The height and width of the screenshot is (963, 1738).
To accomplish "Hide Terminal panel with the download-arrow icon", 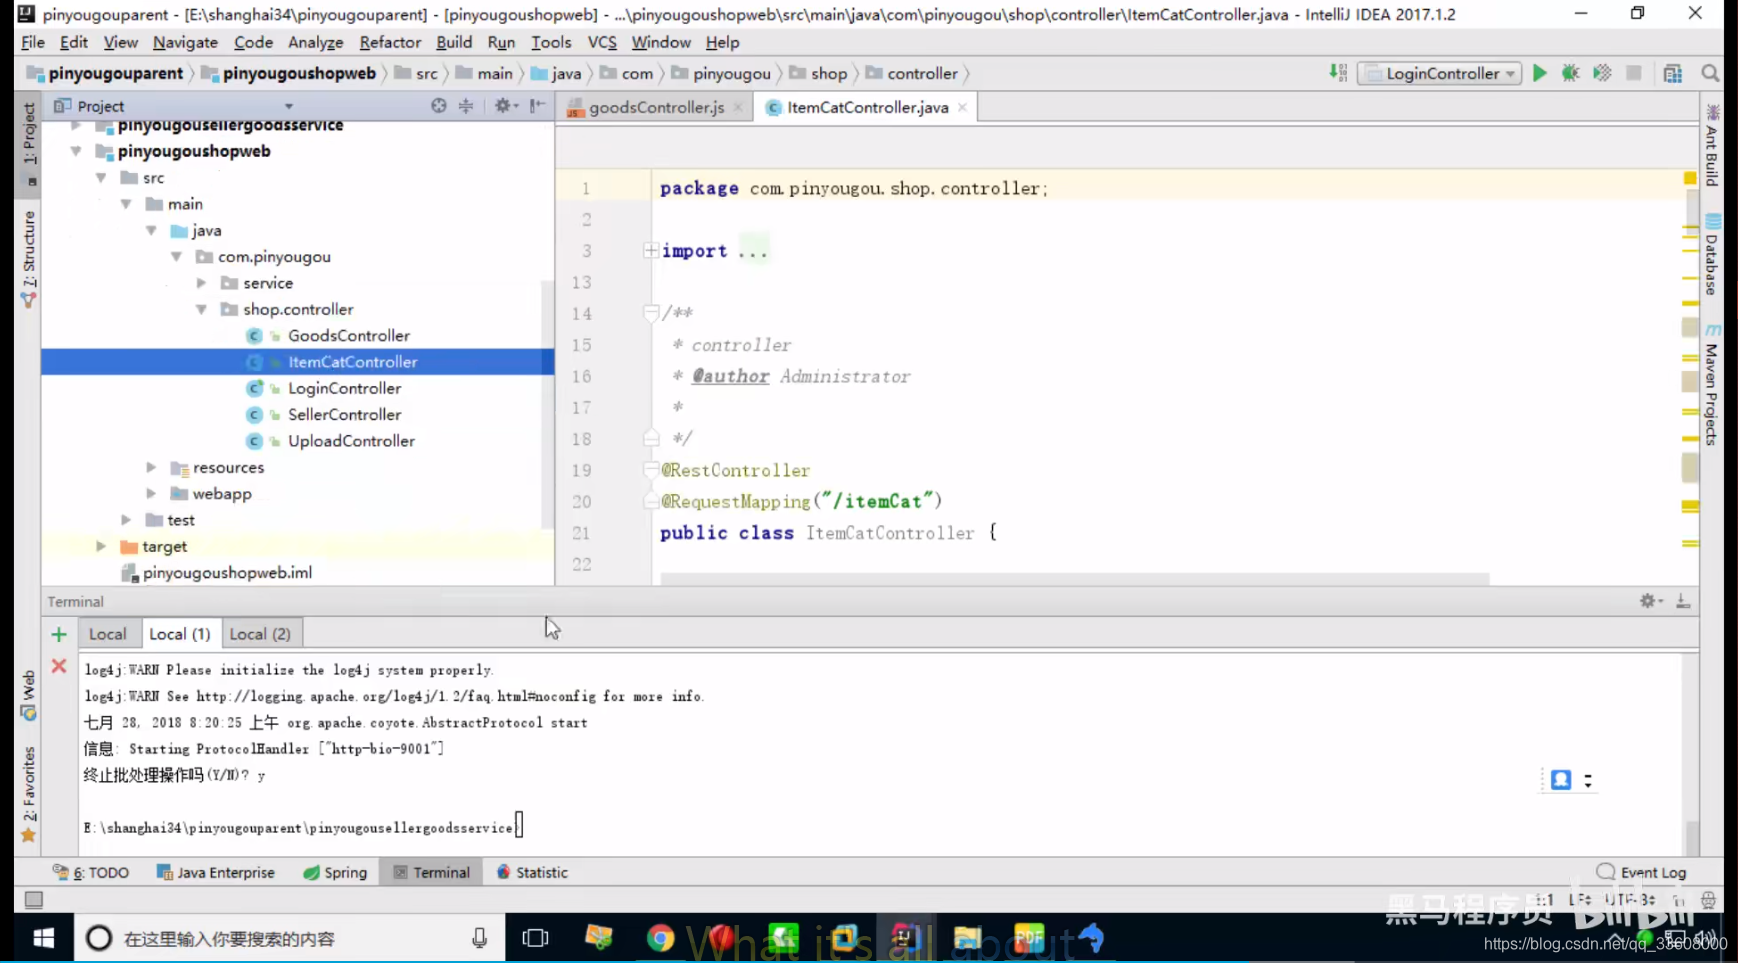I will click(1683, 601).
